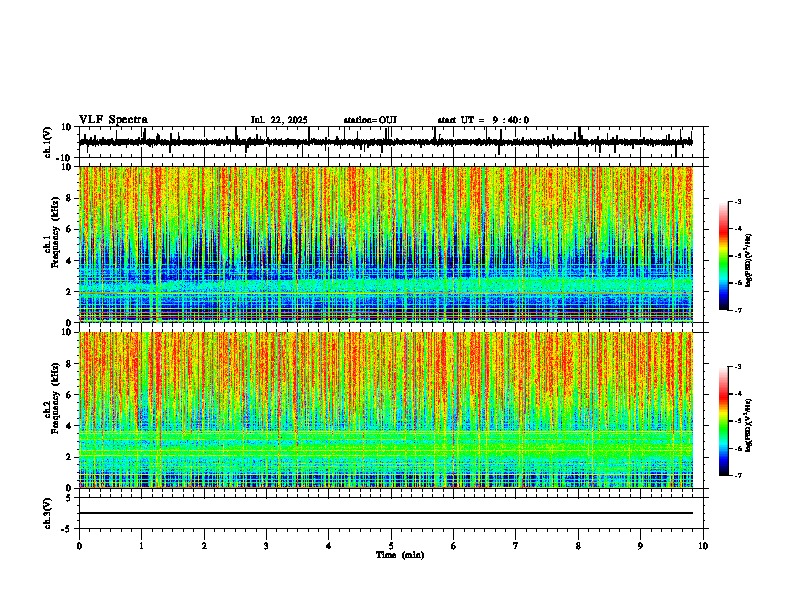Select the date label "Jul. 22, 2025"
The height and width of the screenshot is (612, 792).
[279, 120]
